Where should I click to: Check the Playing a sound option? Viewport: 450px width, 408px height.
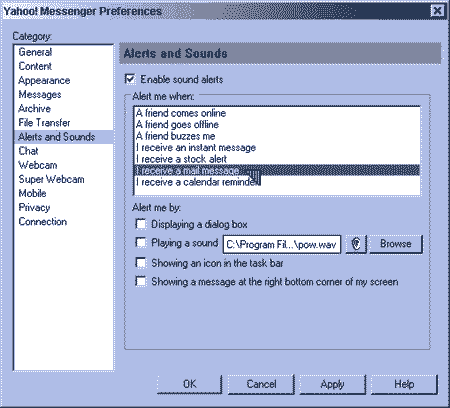pyautogui.click(x=141, y=243)
